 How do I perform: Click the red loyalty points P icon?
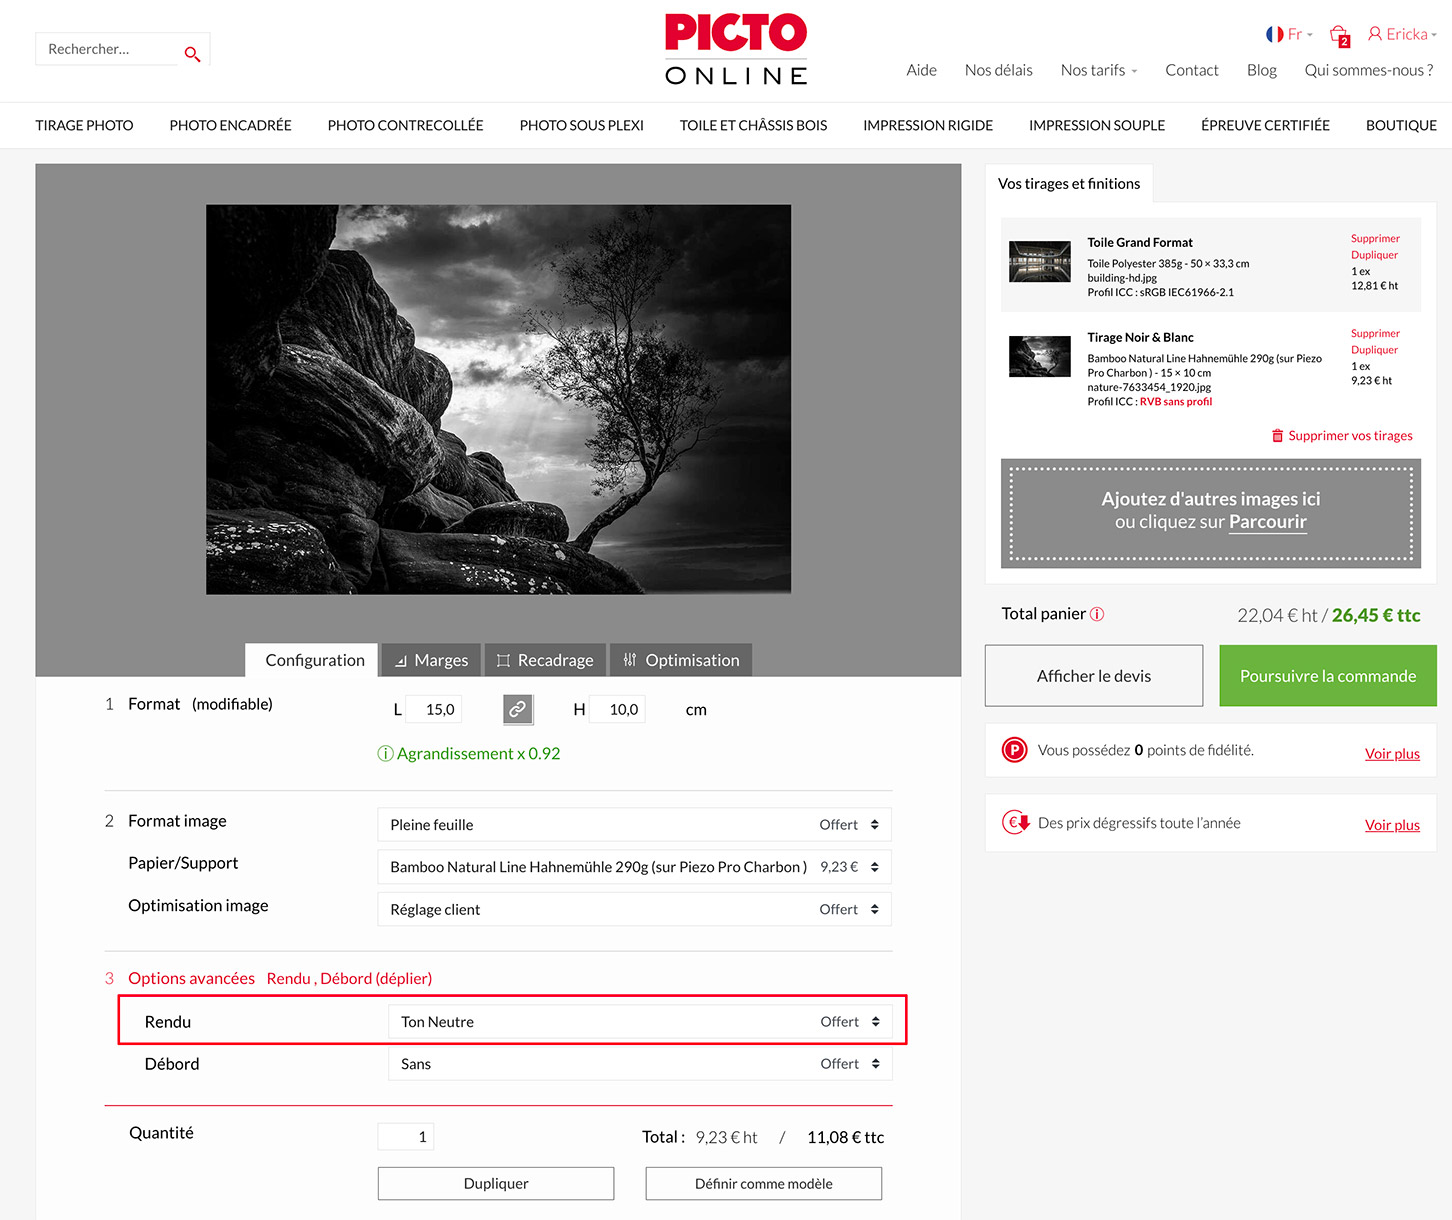1014,750
